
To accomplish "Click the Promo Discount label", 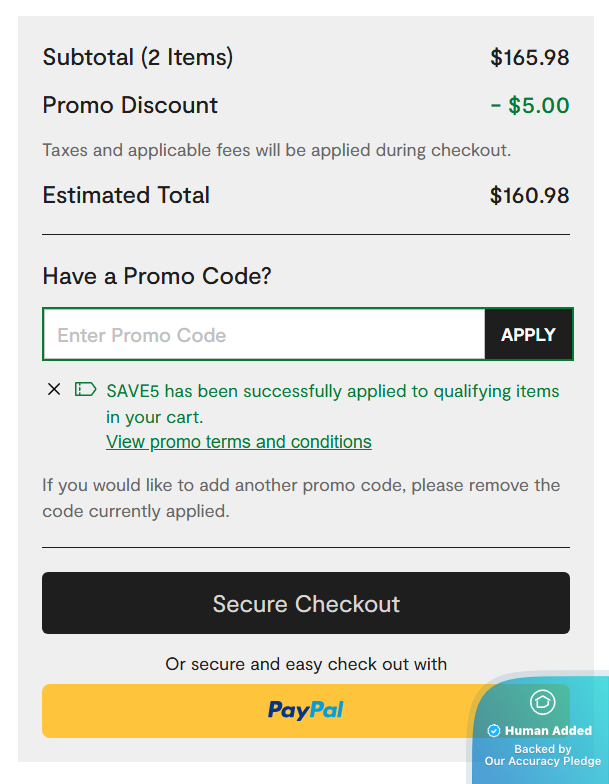I will point(130,105).
